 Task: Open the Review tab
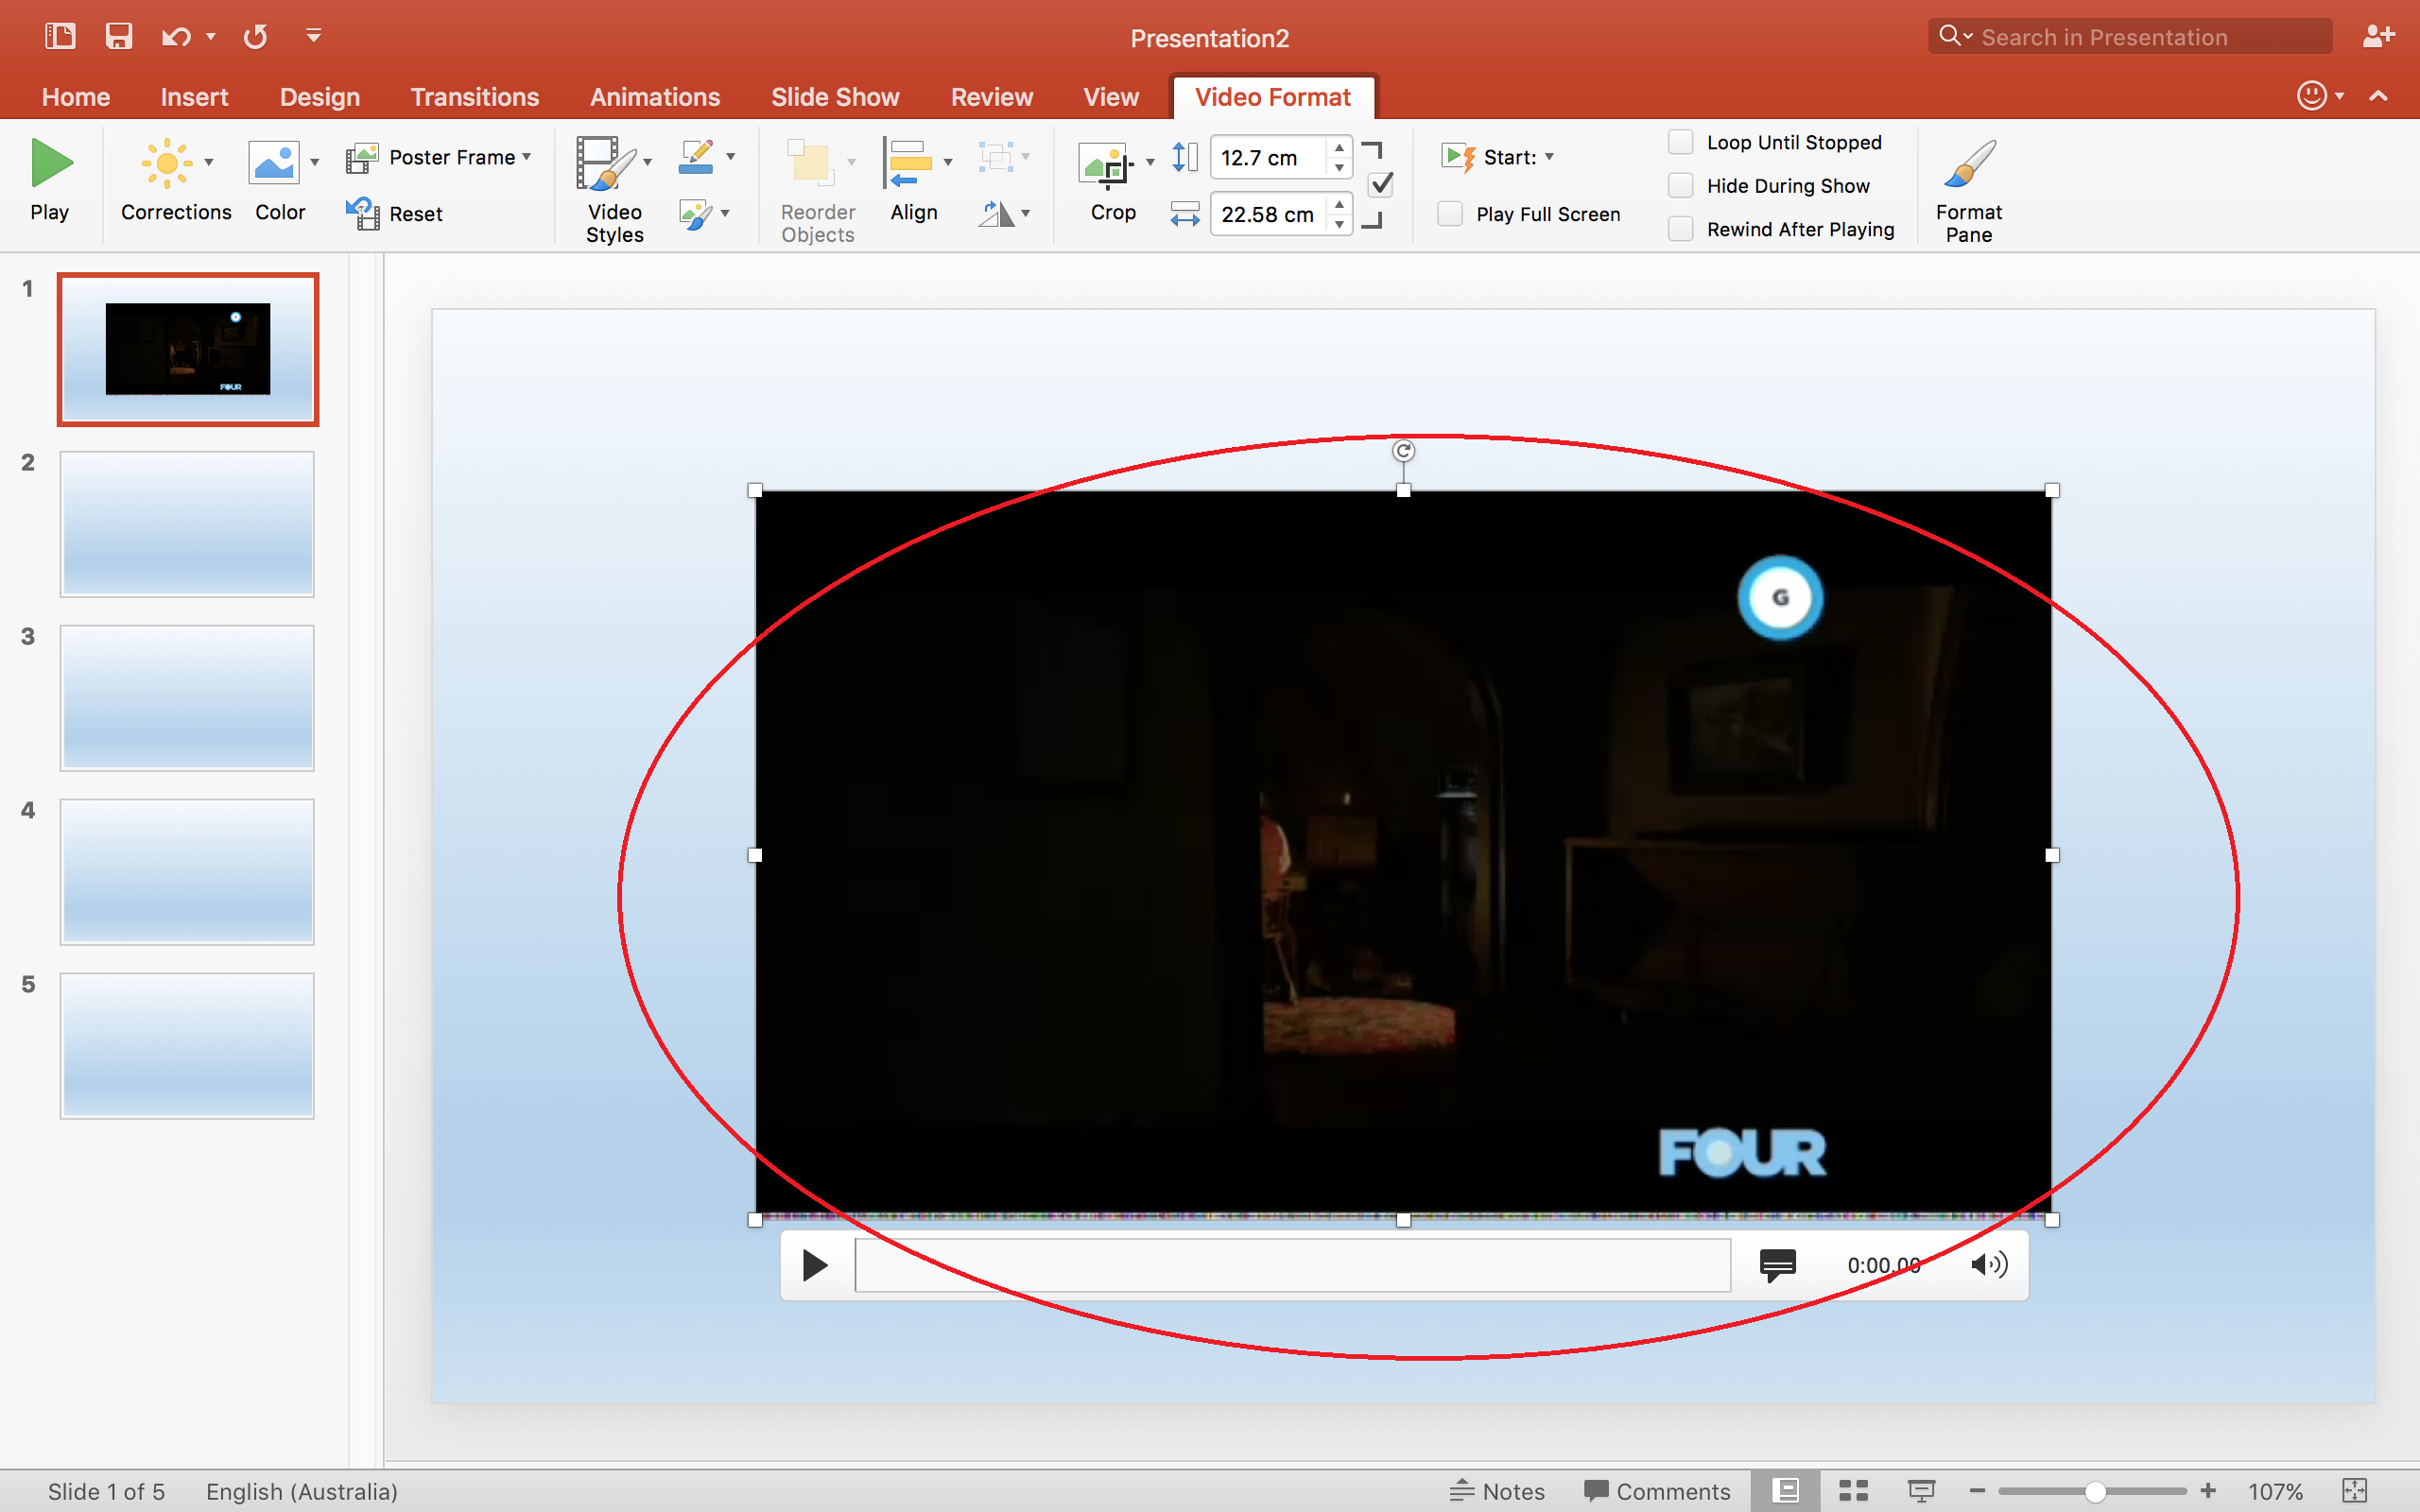[991, 97]
